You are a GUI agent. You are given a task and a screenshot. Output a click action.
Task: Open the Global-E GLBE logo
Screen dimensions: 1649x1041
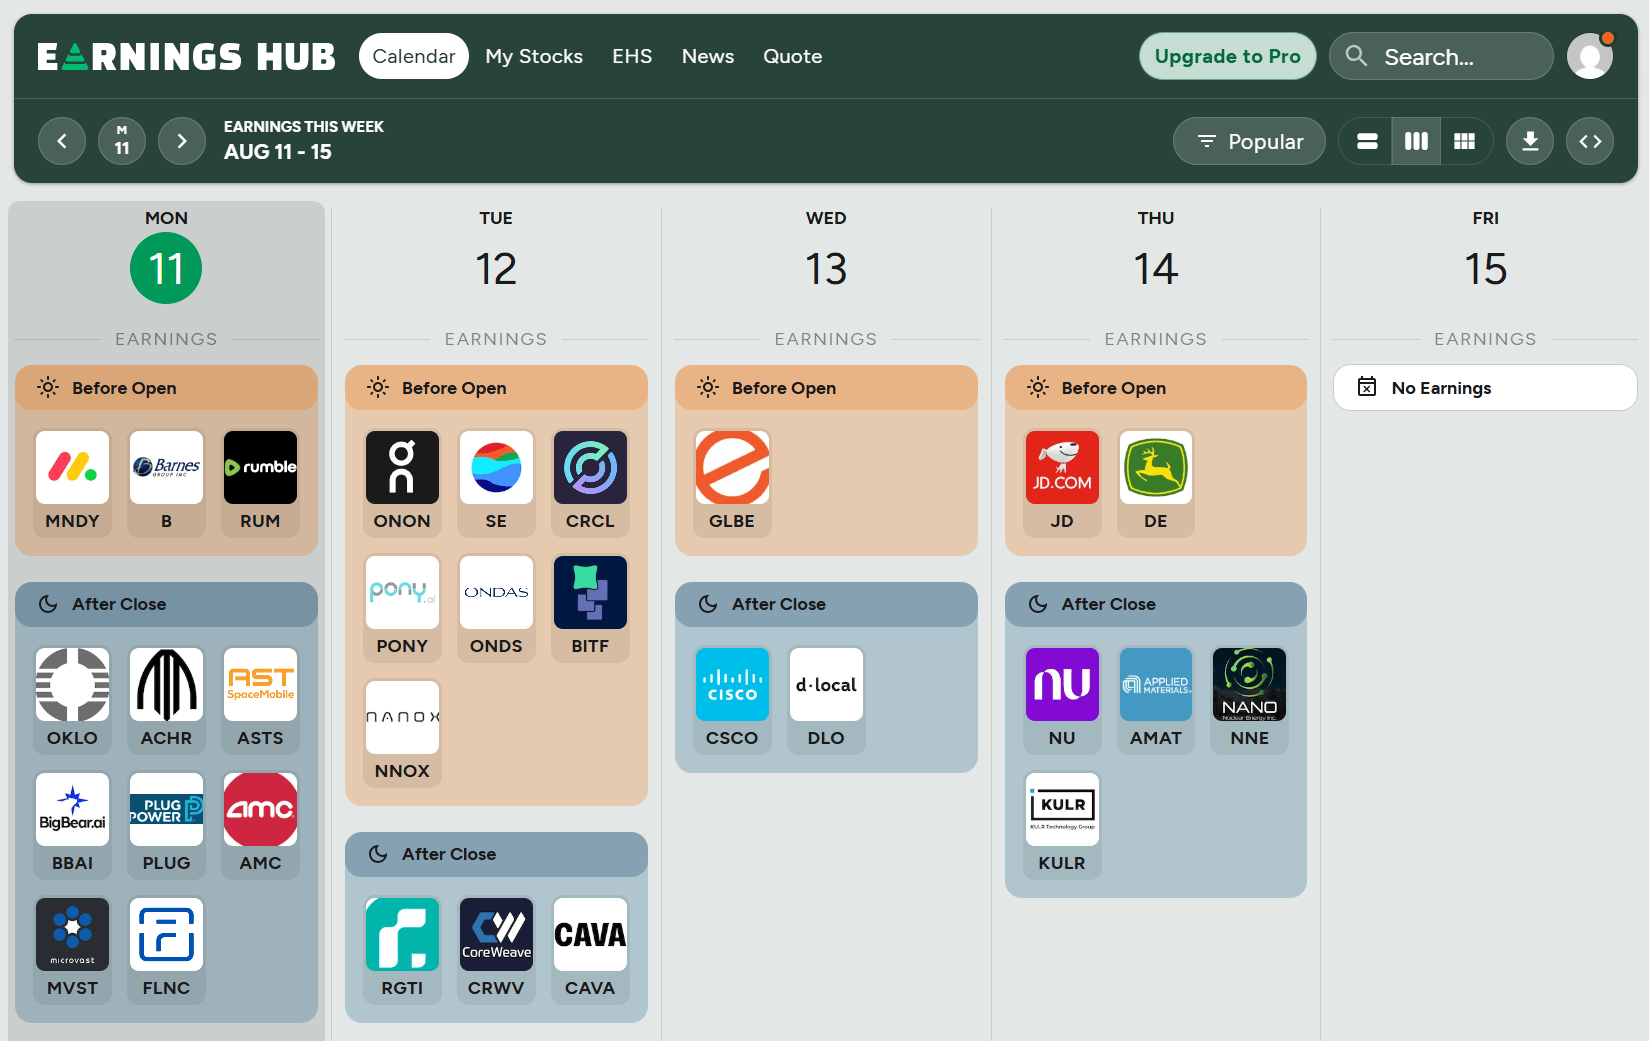pos(732,467)
